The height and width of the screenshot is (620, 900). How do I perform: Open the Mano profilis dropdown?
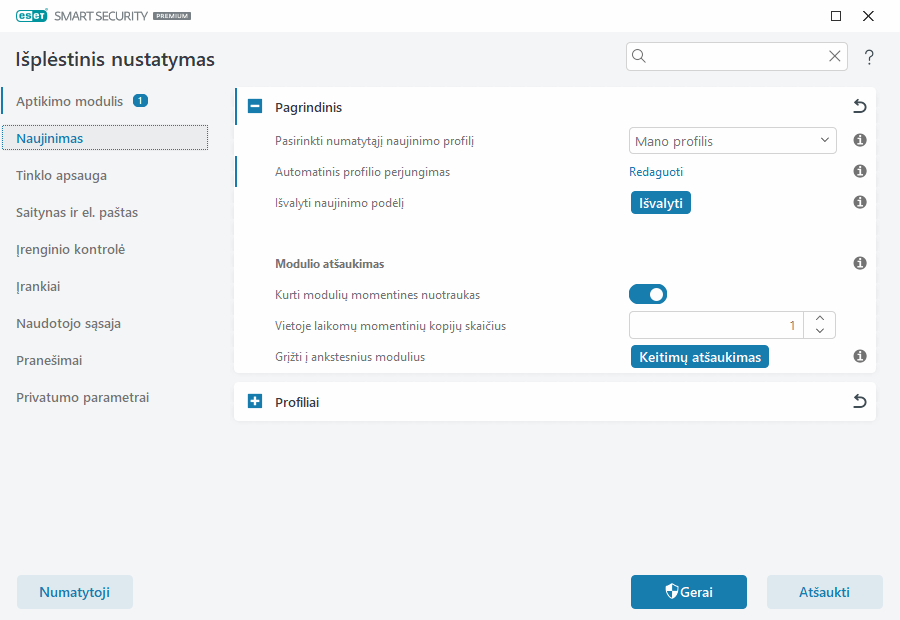733,141
